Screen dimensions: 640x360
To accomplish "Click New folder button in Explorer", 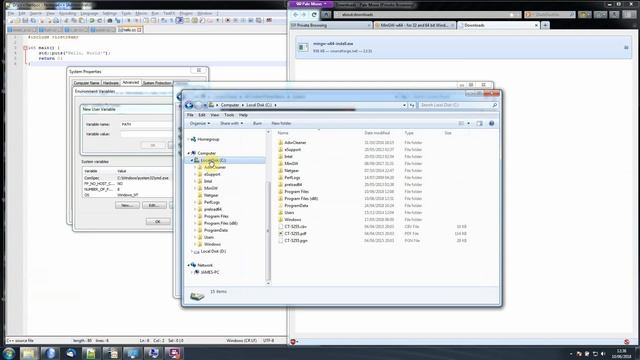I will [281, 123].
